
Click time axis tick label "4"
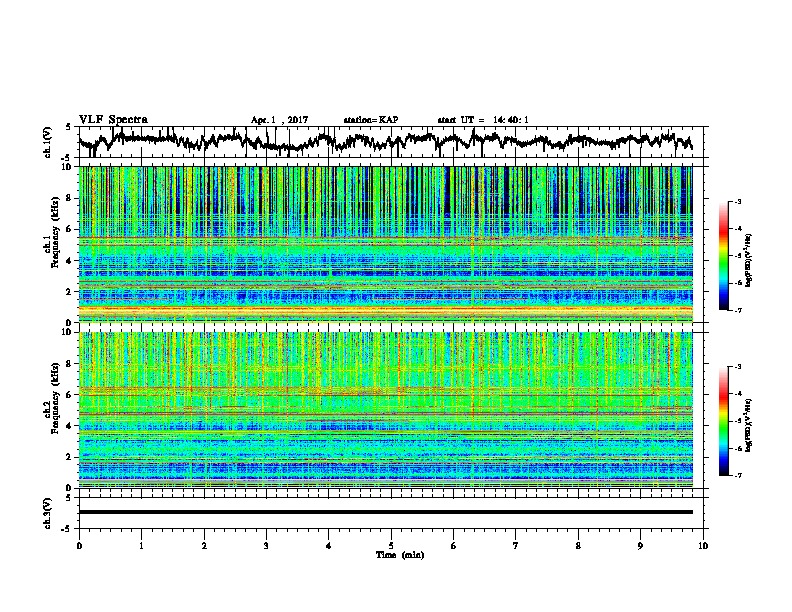point(329,546)
